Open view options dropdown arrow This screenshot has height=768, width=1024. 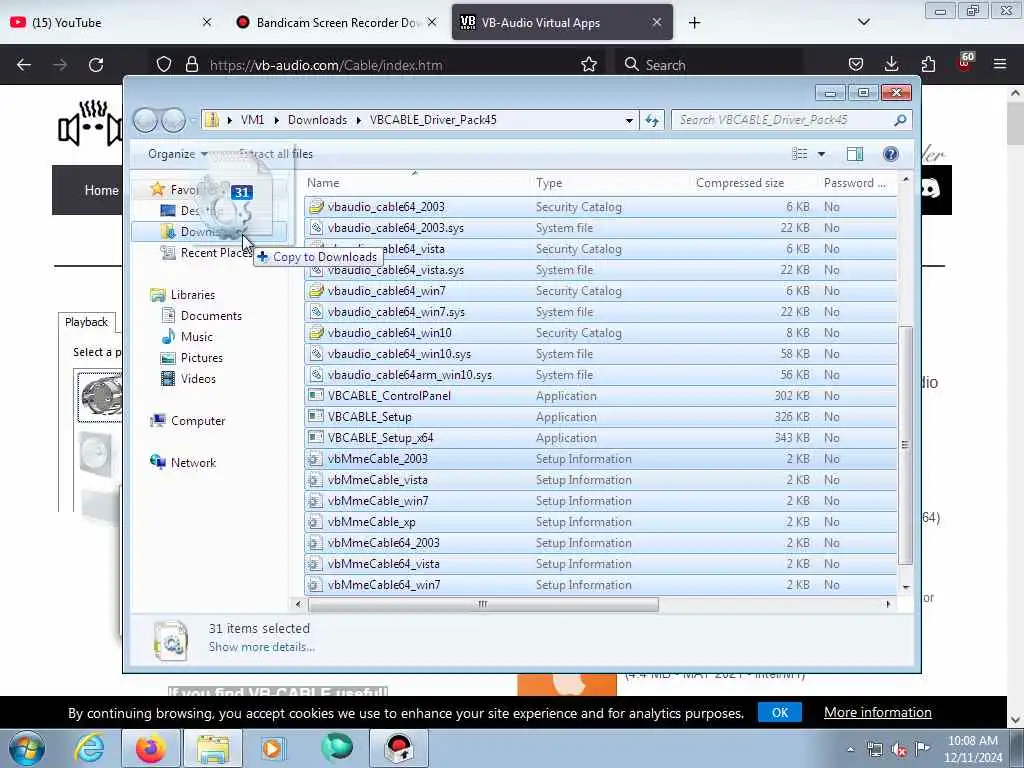pyautogui.click(x=821, y=154)
